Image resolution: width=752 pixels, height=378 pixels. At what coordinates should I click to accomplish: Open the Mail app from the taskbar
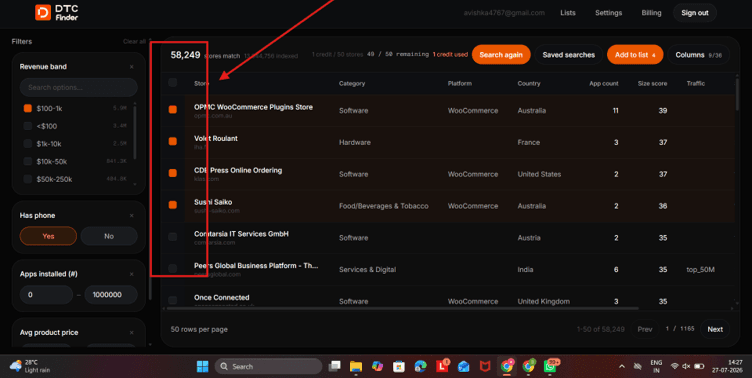463,366
